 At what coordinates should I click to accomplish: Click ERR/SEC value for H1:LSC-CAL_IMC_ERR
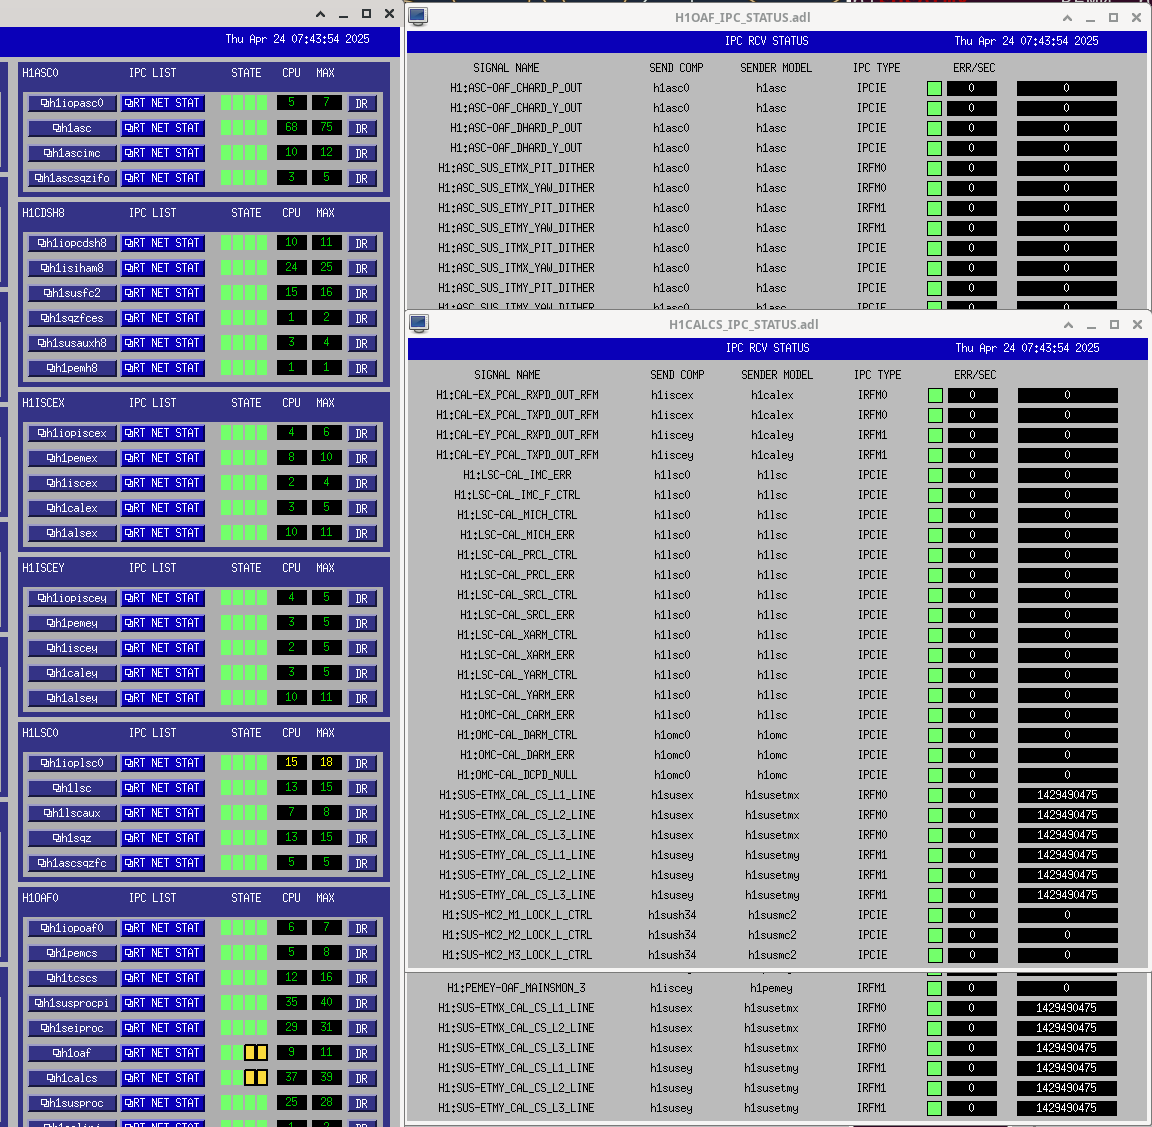tap(973, 475)
